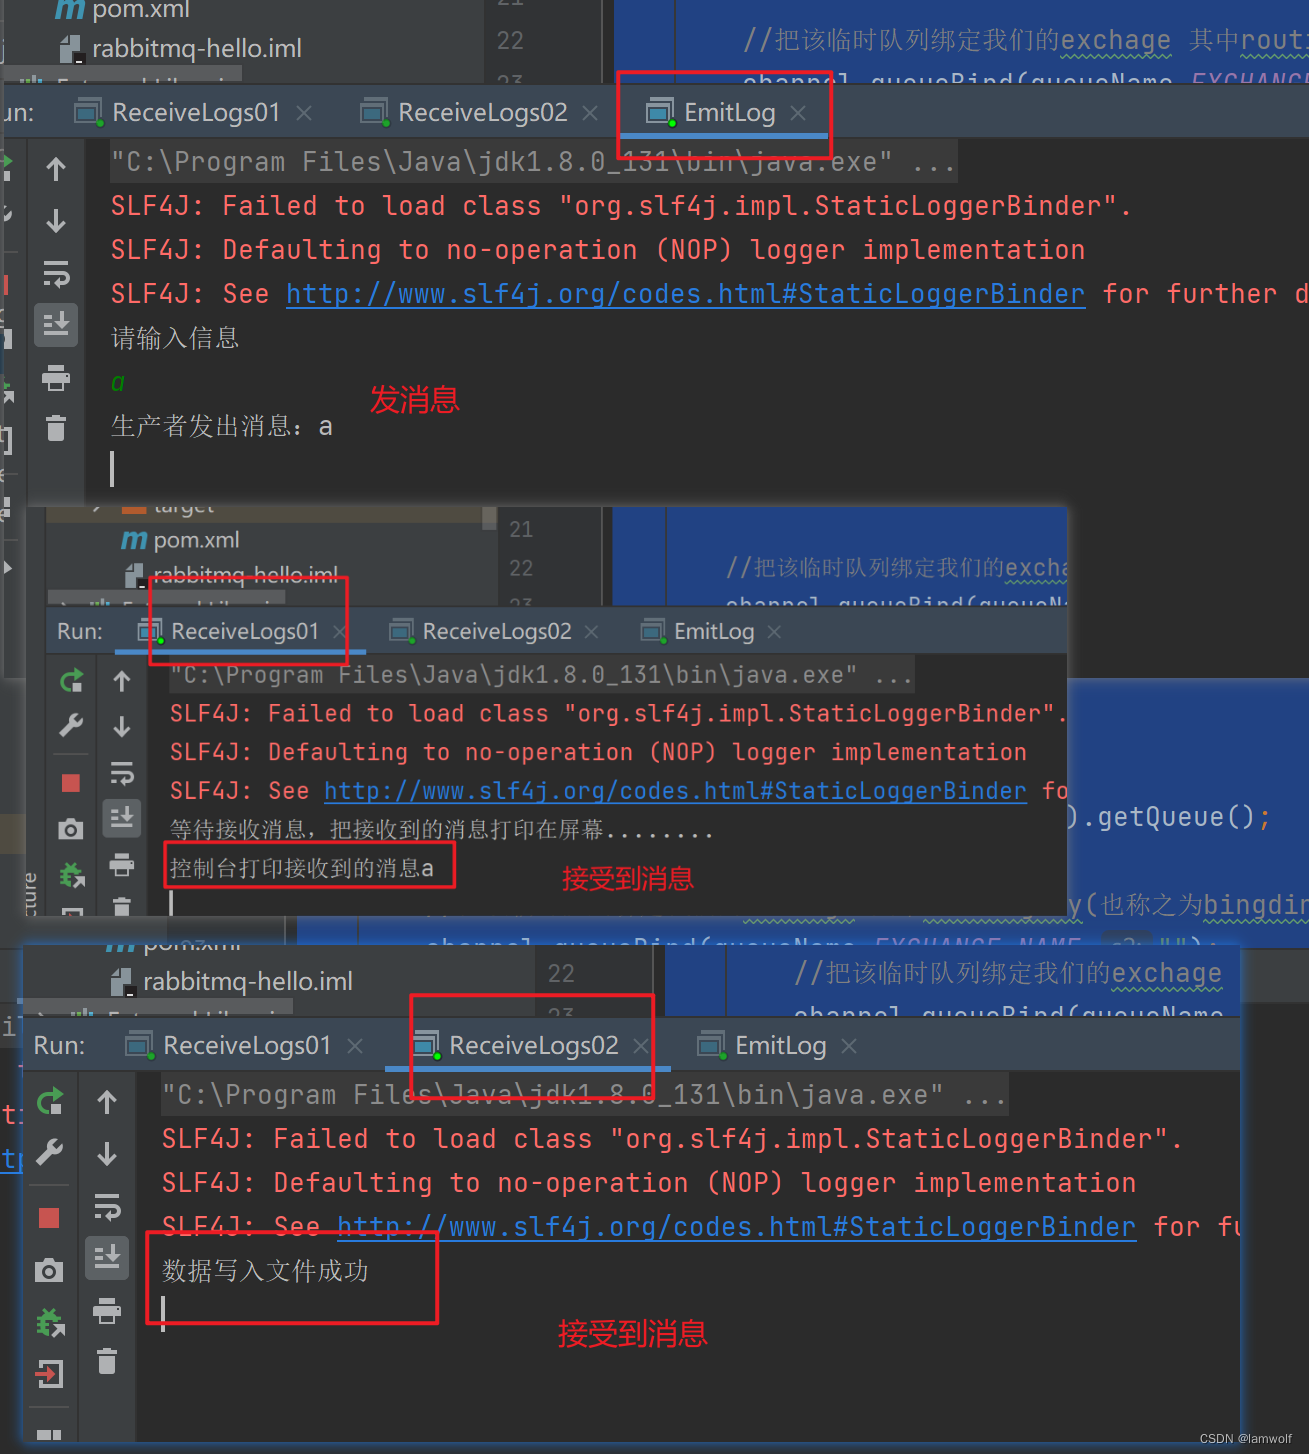Close the EmitLog tab in bottom Run panel
This screenshot has height=1454, width=1309.
(x=849, y=1046)
